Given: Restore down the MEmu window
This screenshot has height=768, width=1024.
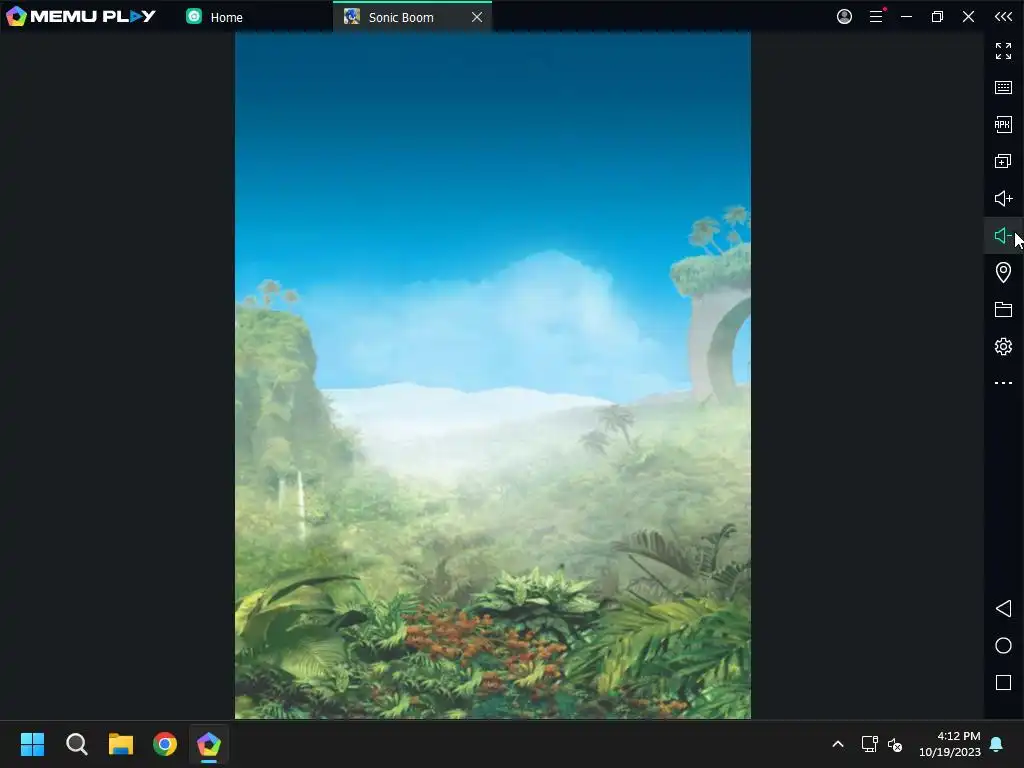Looking at the screenshot, I should click(937, 16).
